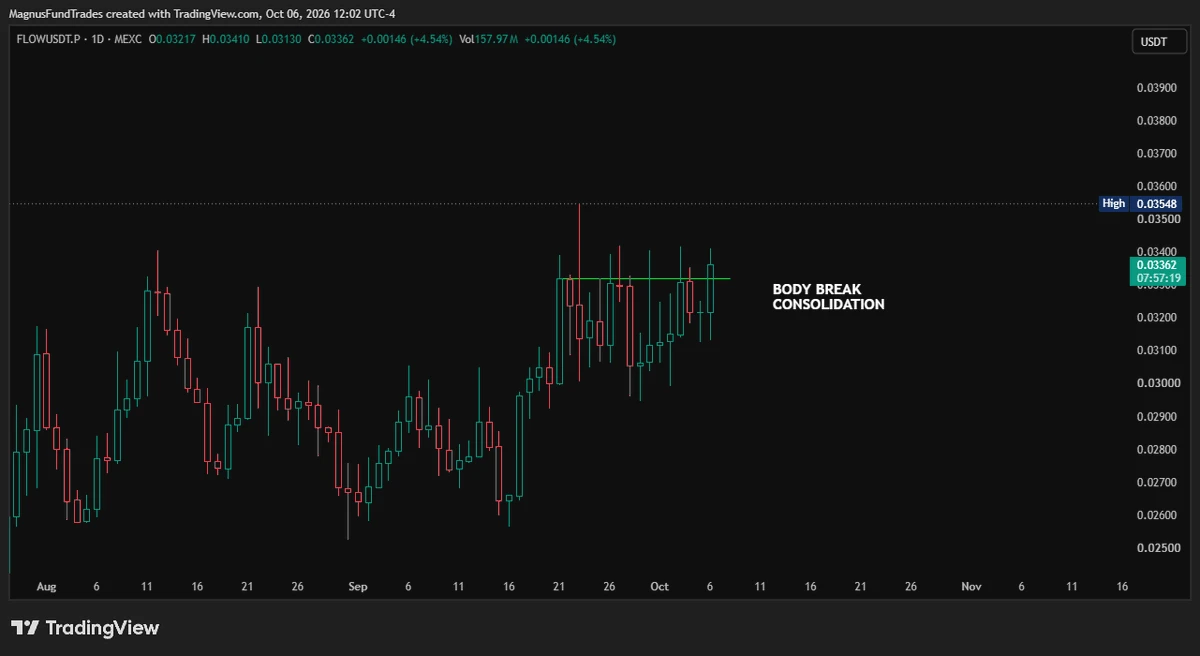Screen dimensions: 1200x656
Task: Select the open value O0.03217
Action: (x=172, y=39)
